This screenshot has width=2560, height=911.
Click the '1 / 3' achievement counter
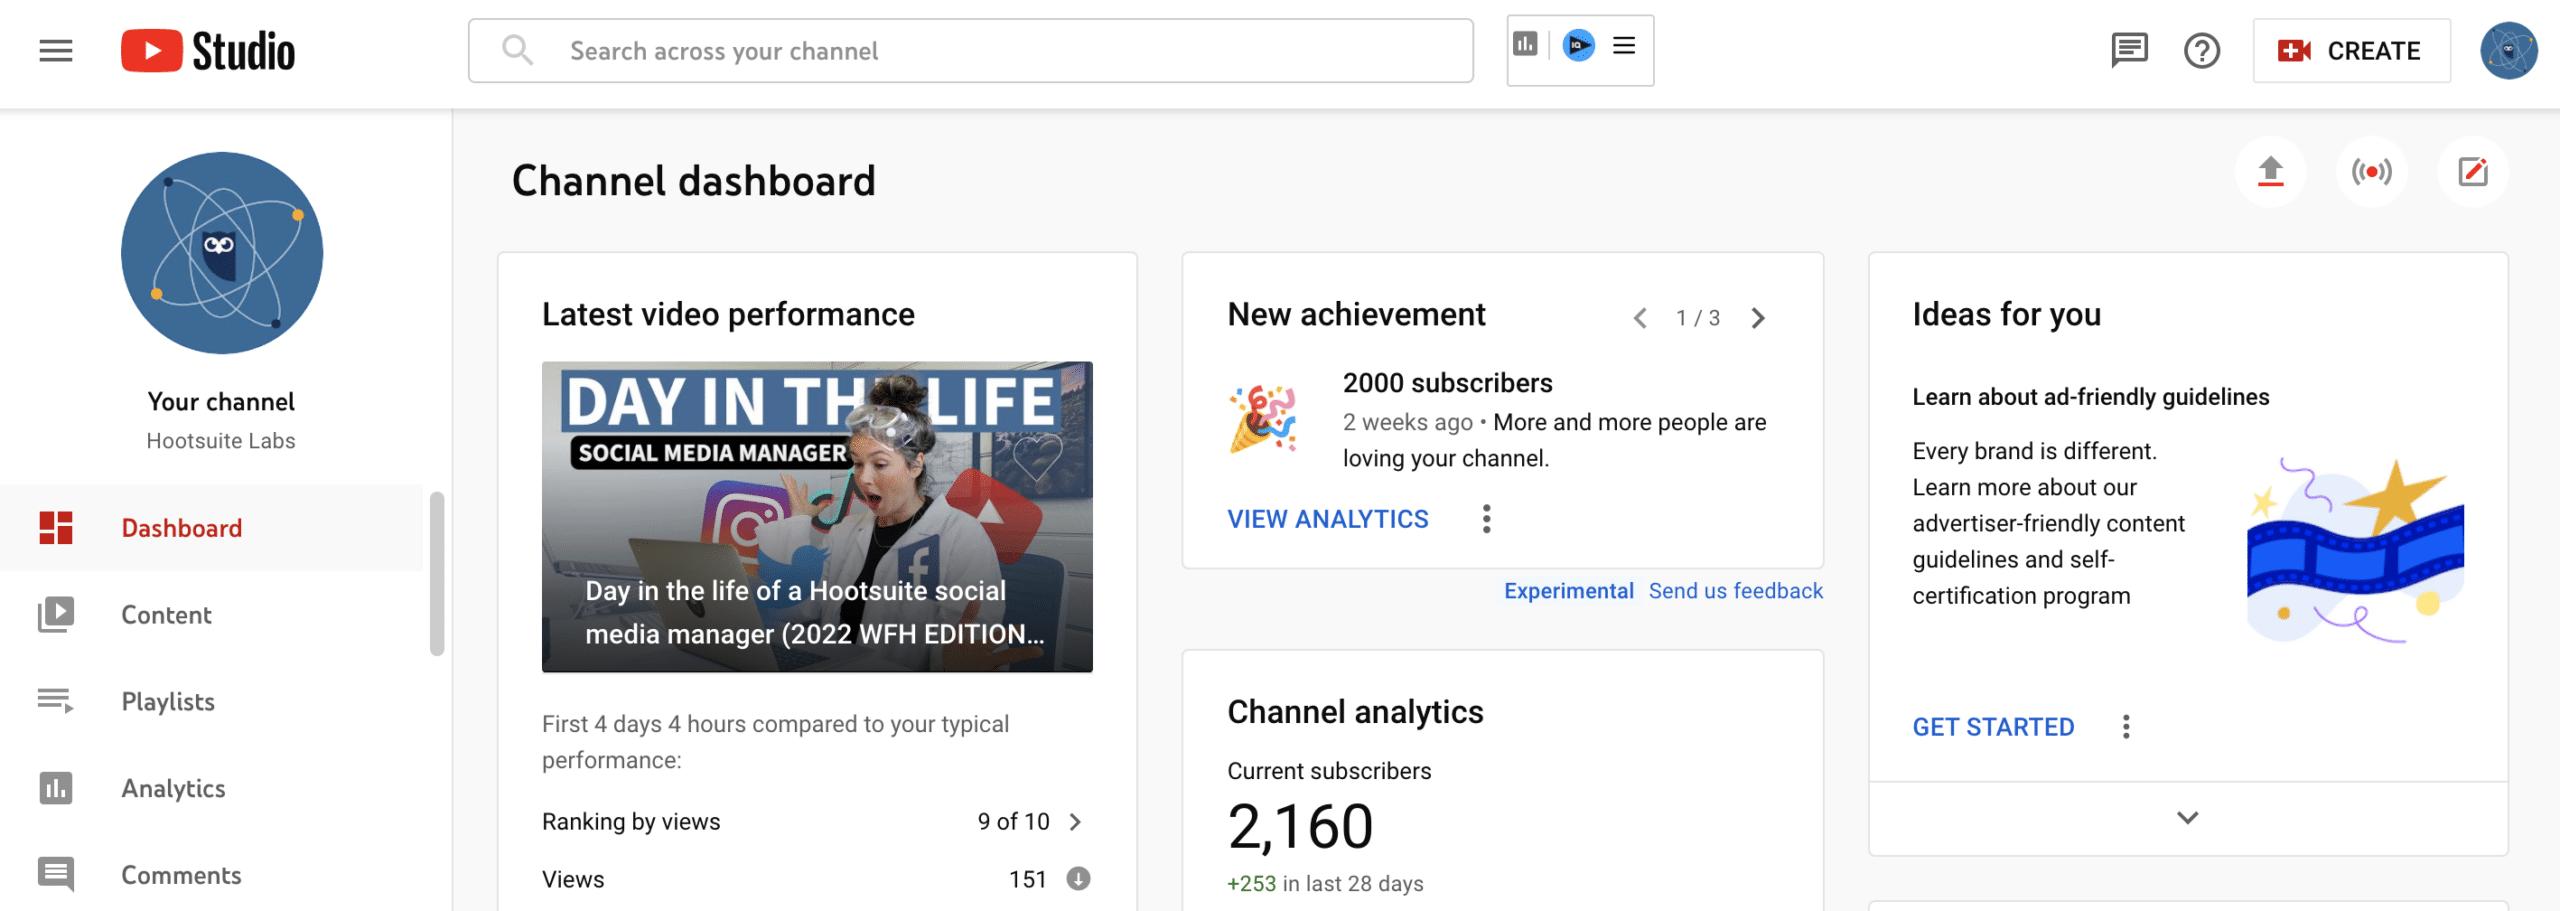point(1698,318)
